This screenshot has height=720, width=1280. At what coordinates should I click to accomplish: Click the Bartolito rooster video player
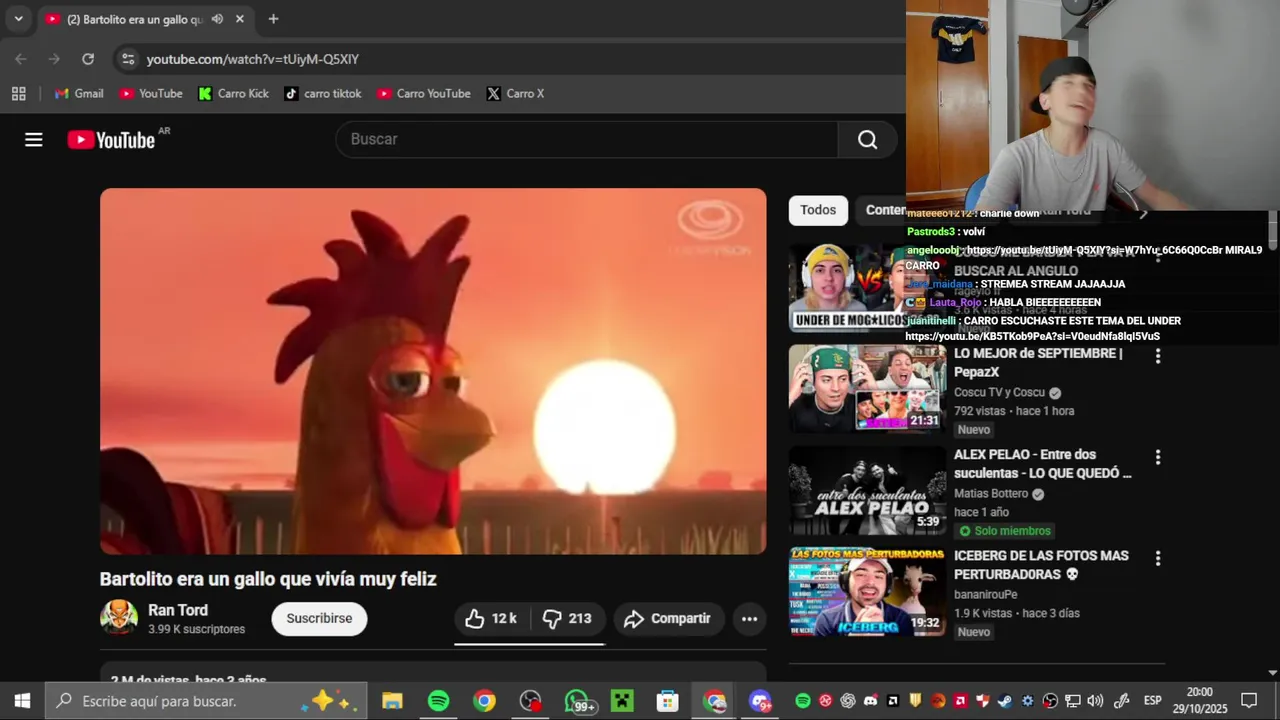click(433, 371)
